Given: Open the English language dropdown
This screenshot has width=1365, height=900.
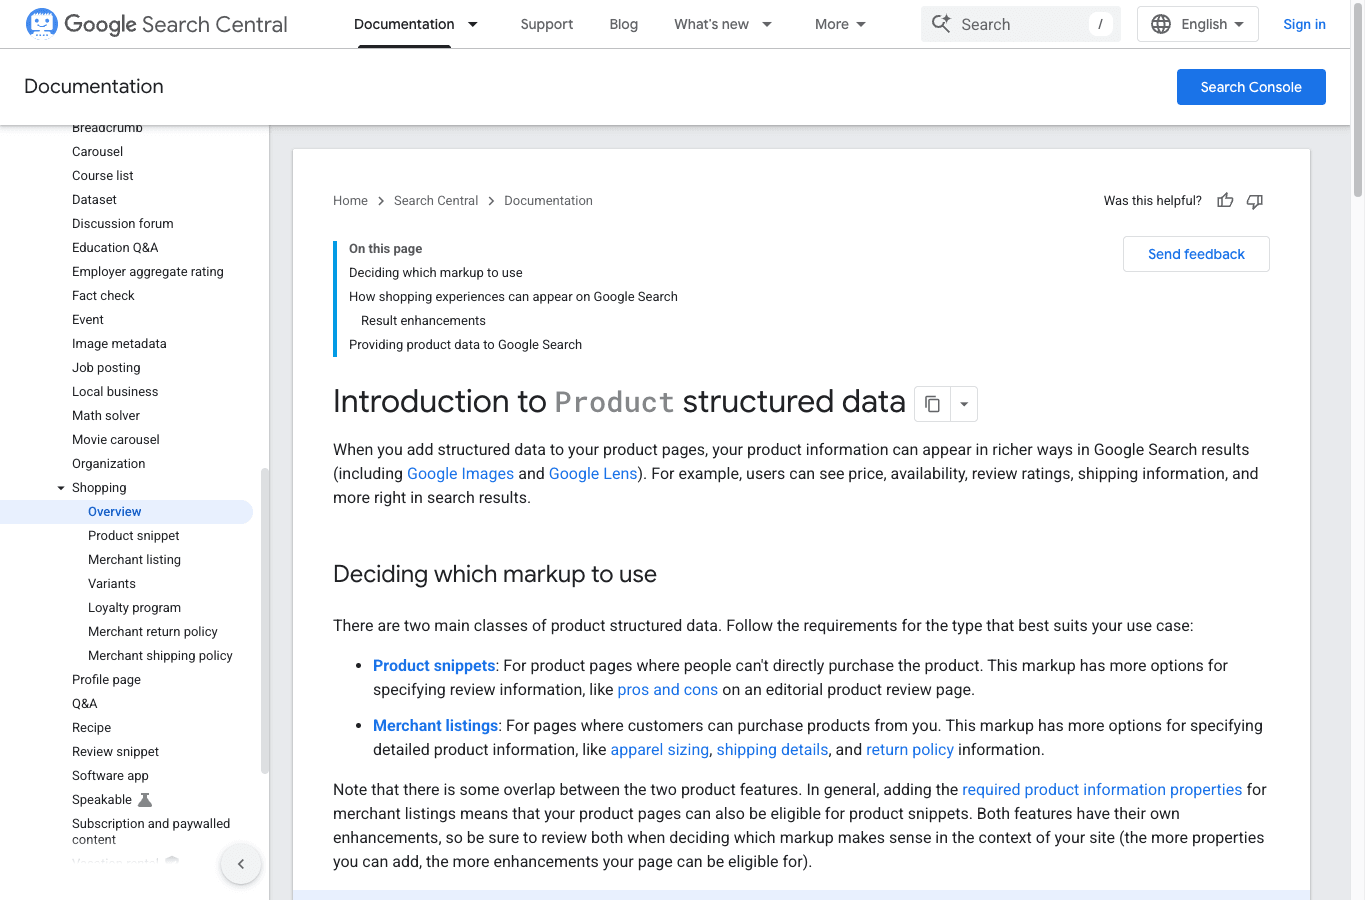Looking at the screenshot, I should click(1198, 24).
